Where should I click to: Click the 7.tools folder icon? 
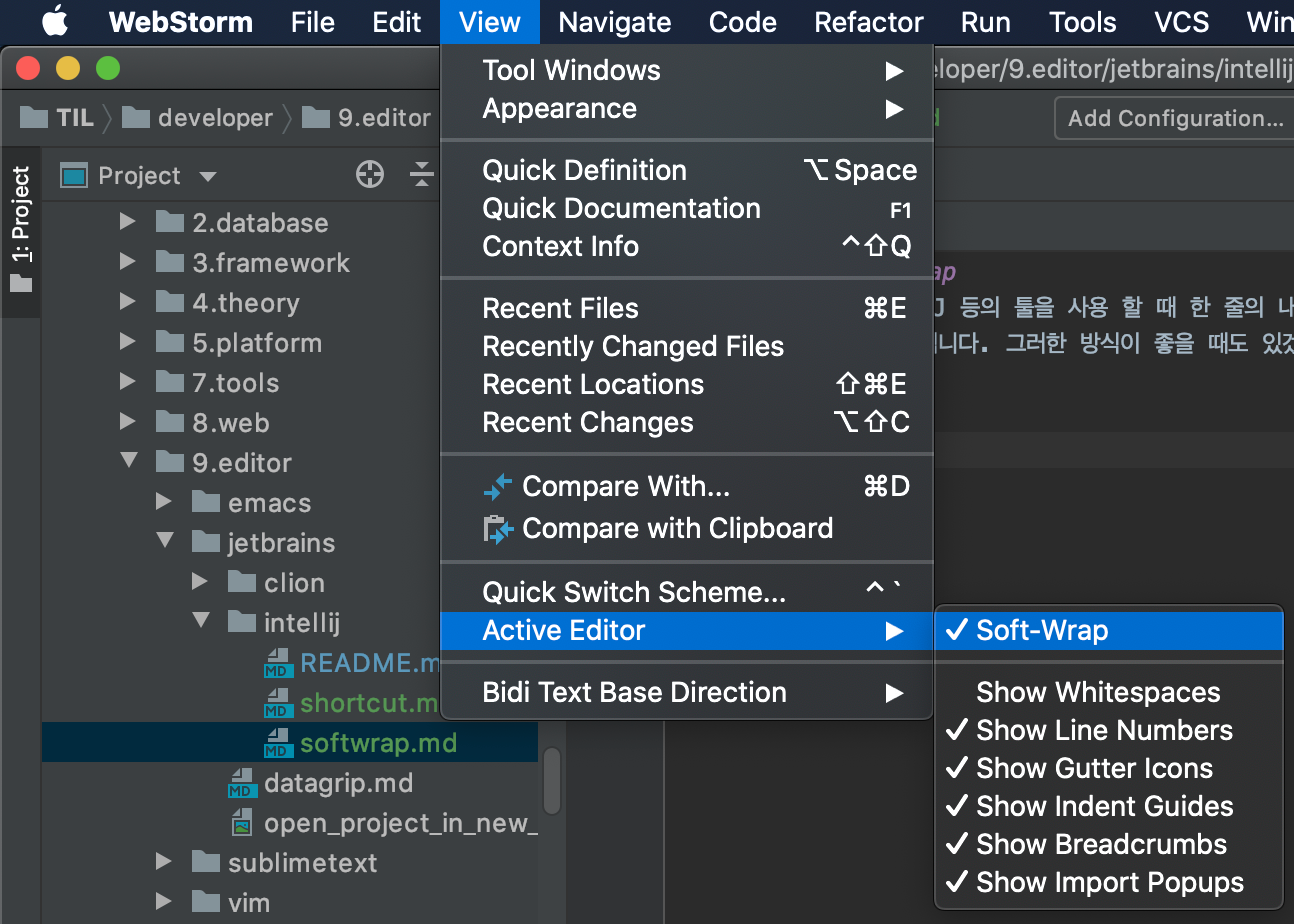[x=170, y=382]
